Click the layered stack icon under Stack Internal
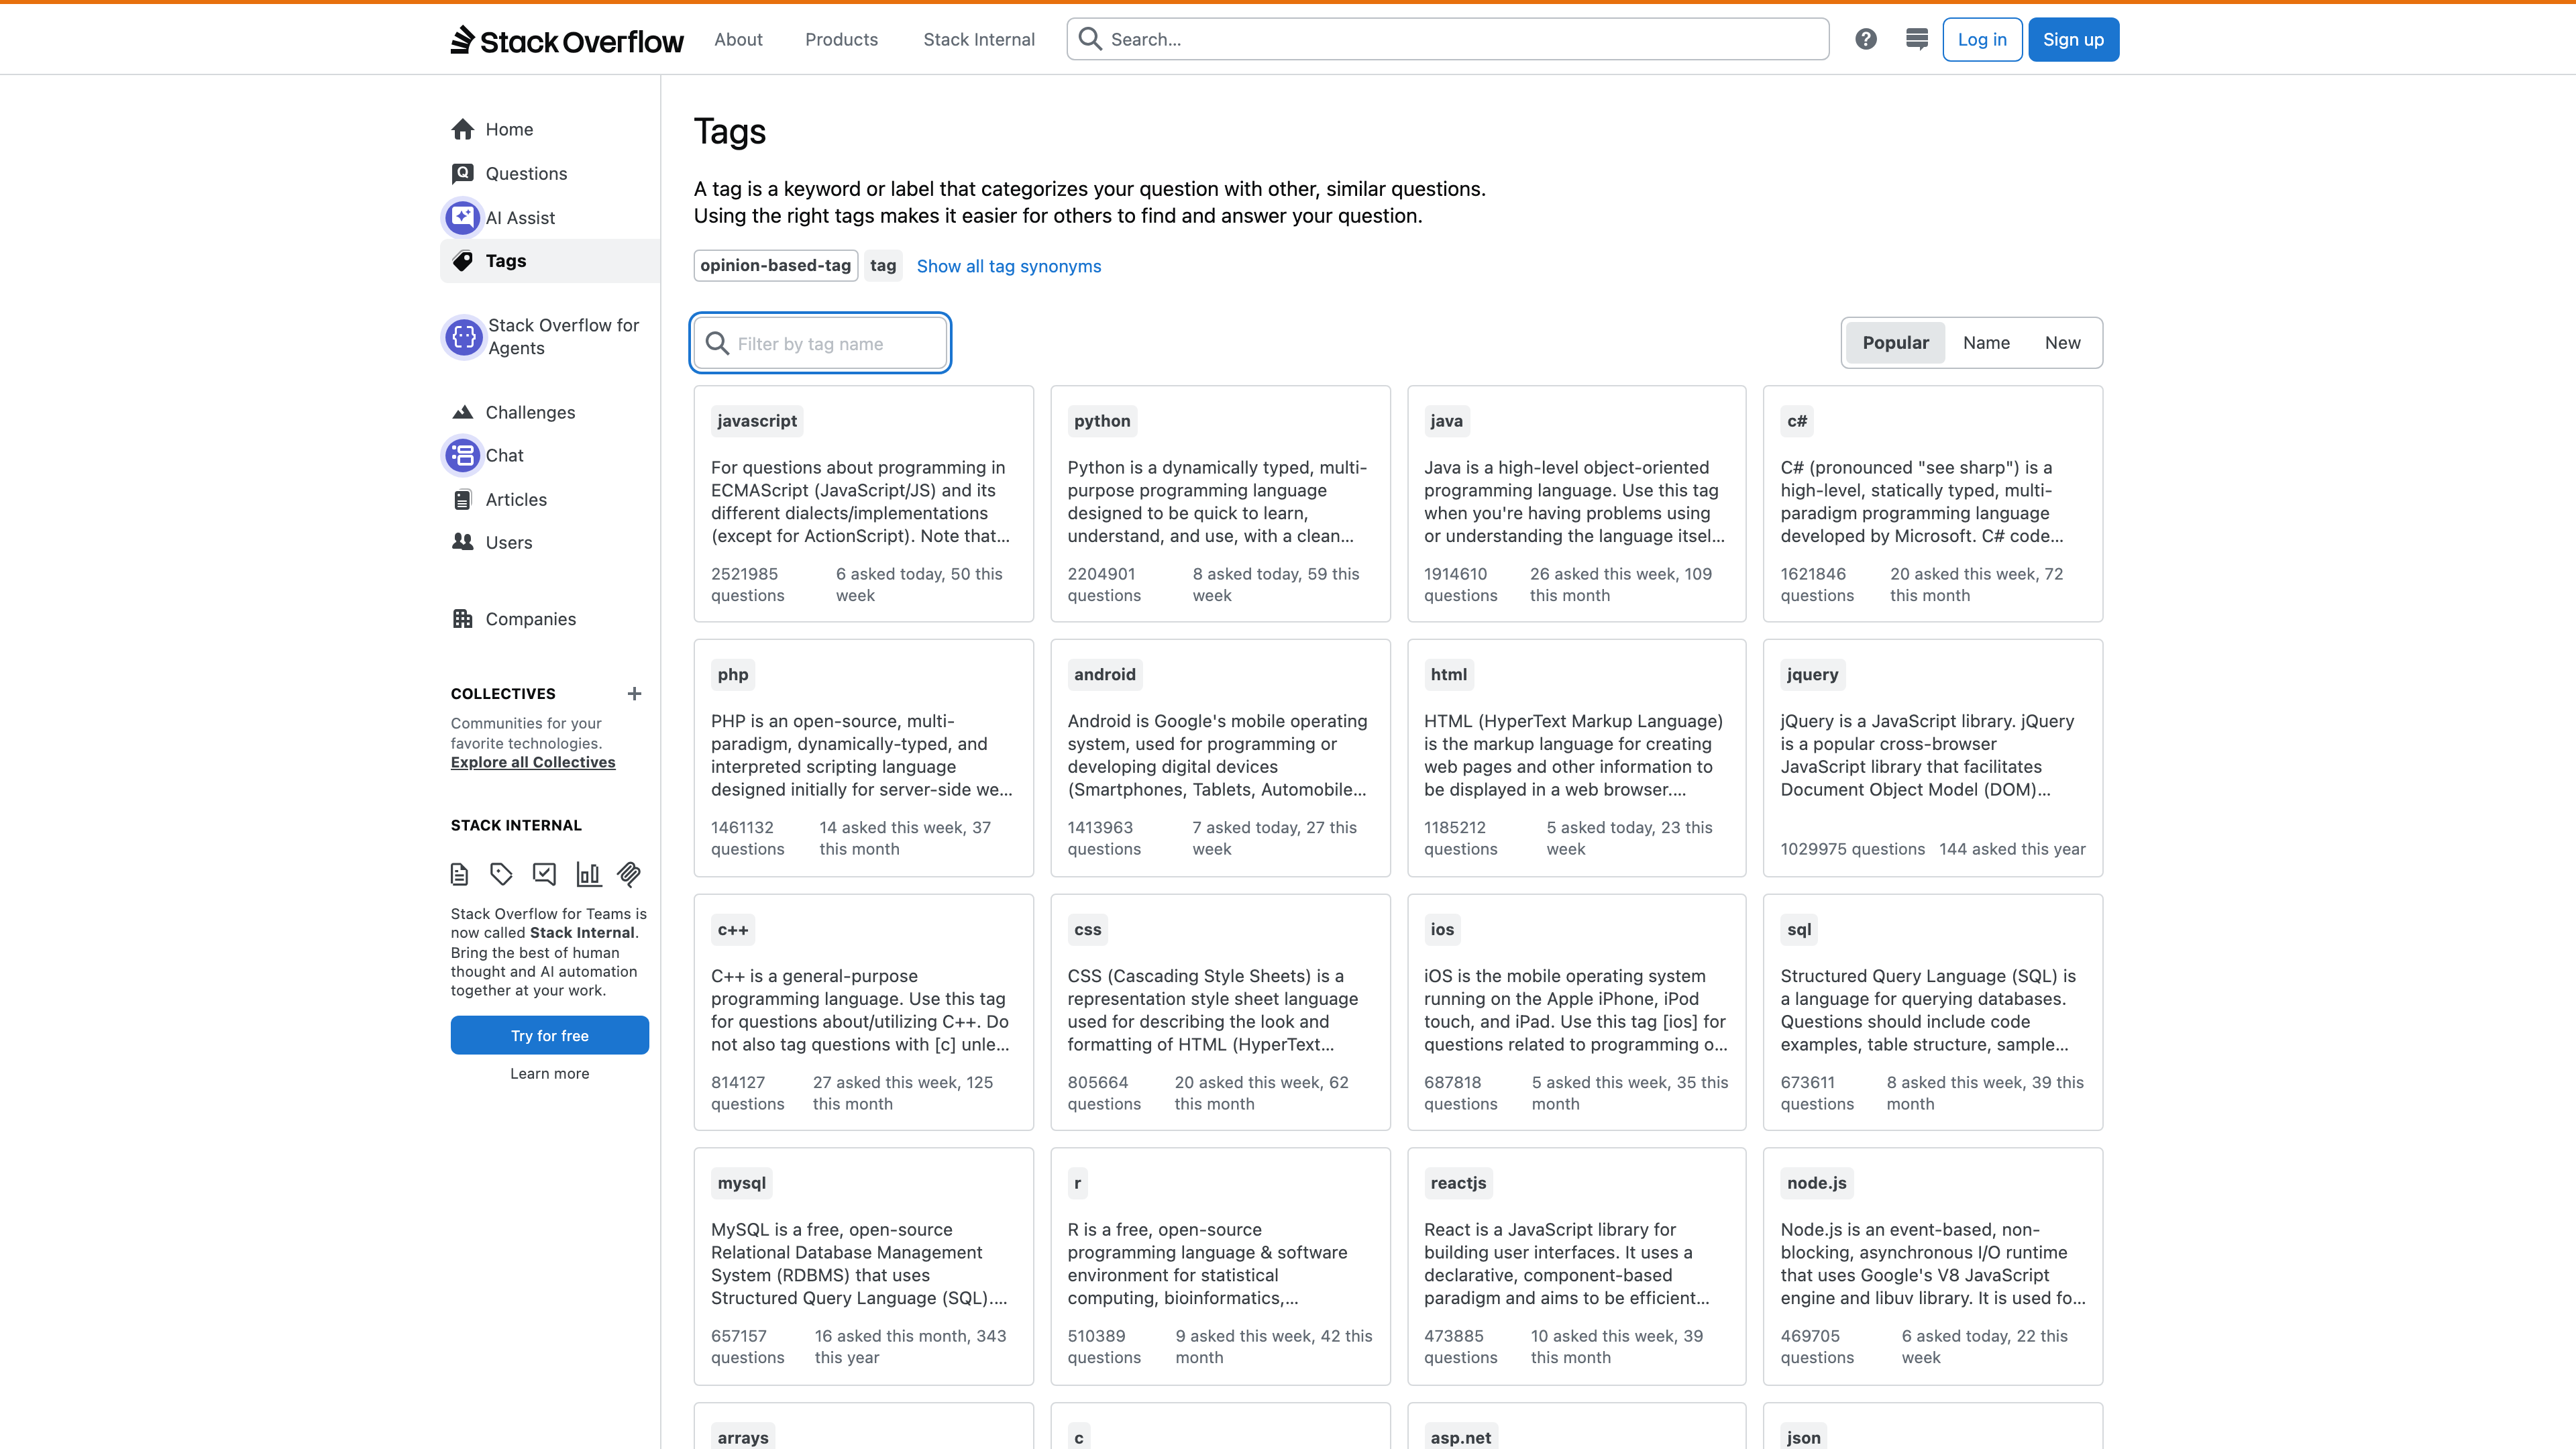The image size is (2576, 1449). pyautogui.click(x=629, y=875)
